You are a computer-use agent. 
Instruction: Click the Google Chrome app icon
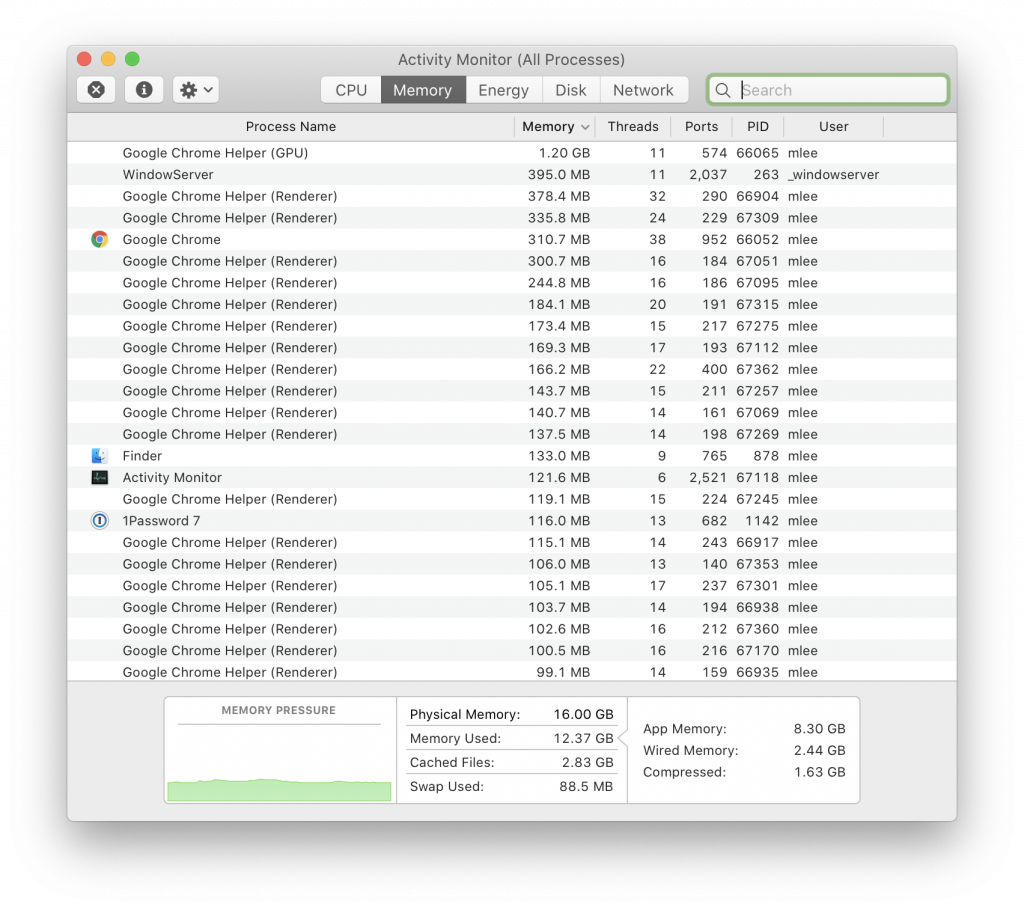tap(99, 240)
